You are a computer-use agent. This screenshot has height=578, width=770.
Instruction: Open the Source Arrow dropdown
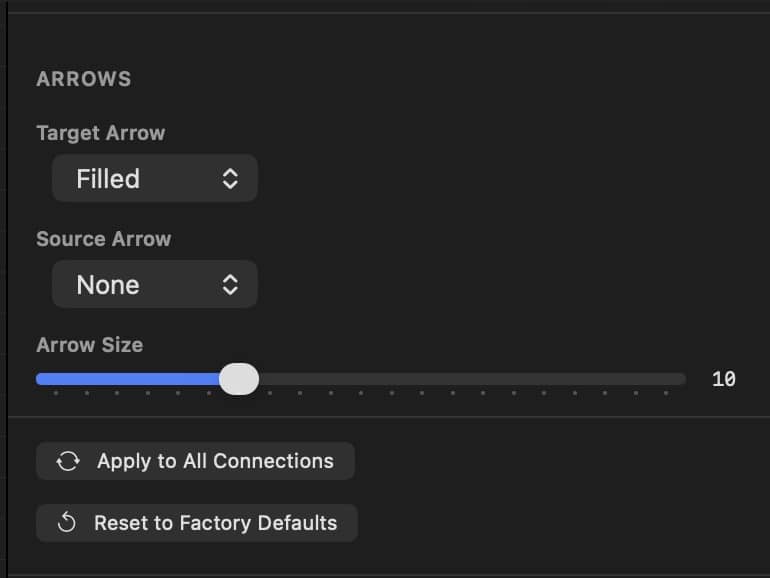(154, 285)
